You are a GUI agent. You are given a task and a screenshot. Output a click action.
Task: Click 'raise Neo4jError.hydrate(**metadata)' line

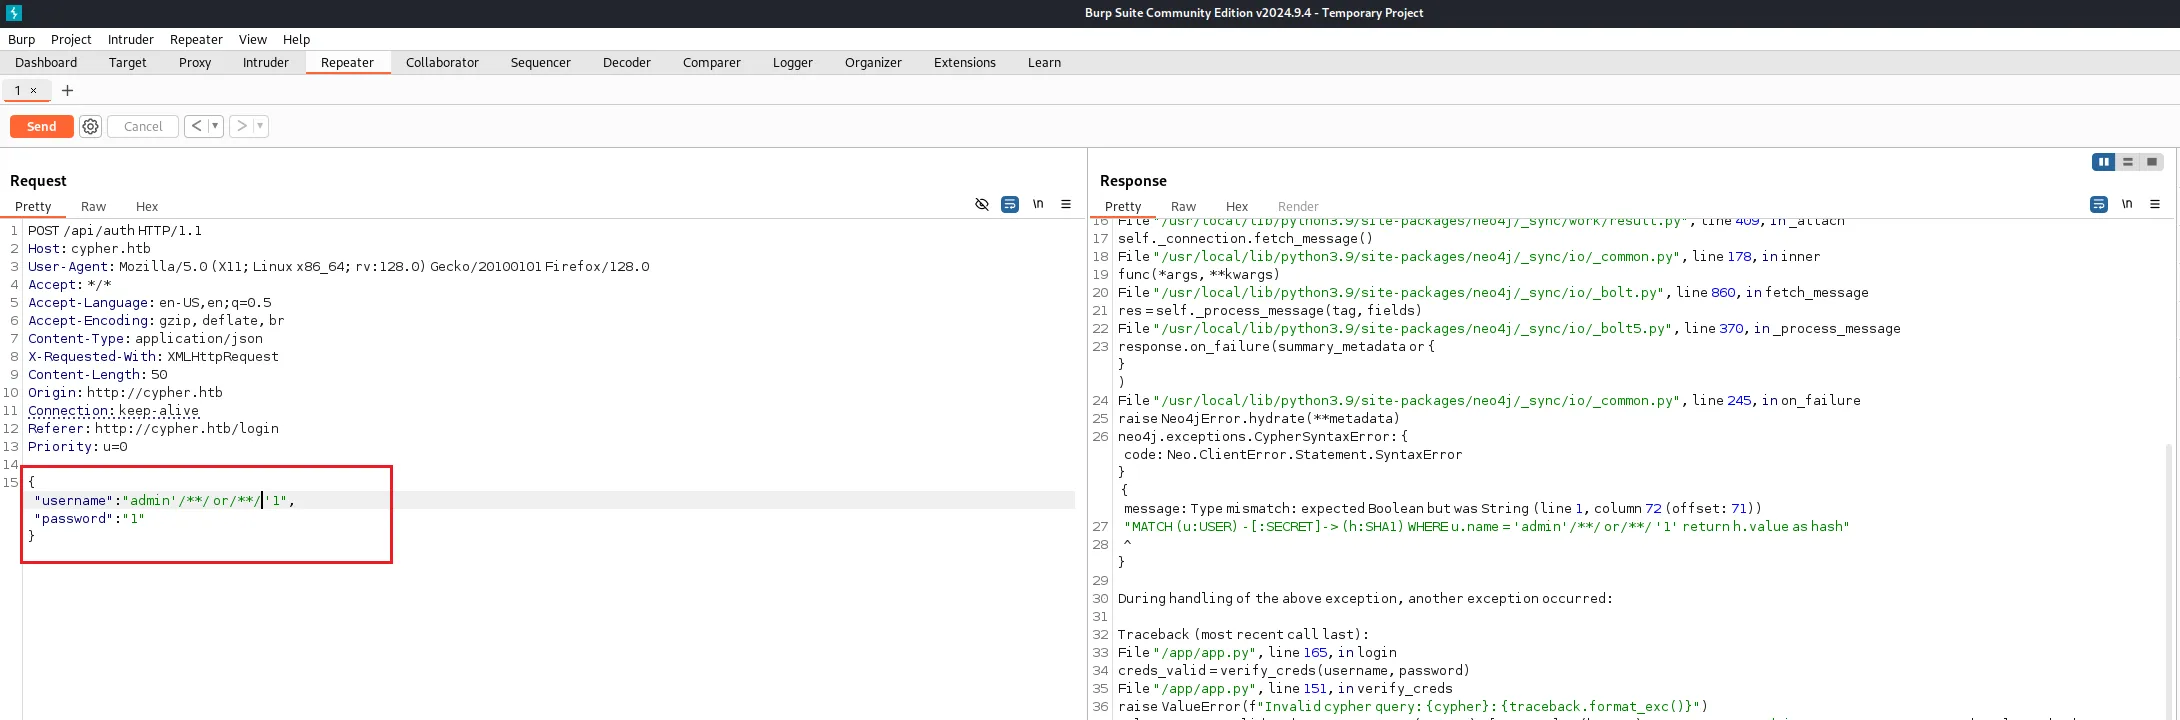(1259, 418)
